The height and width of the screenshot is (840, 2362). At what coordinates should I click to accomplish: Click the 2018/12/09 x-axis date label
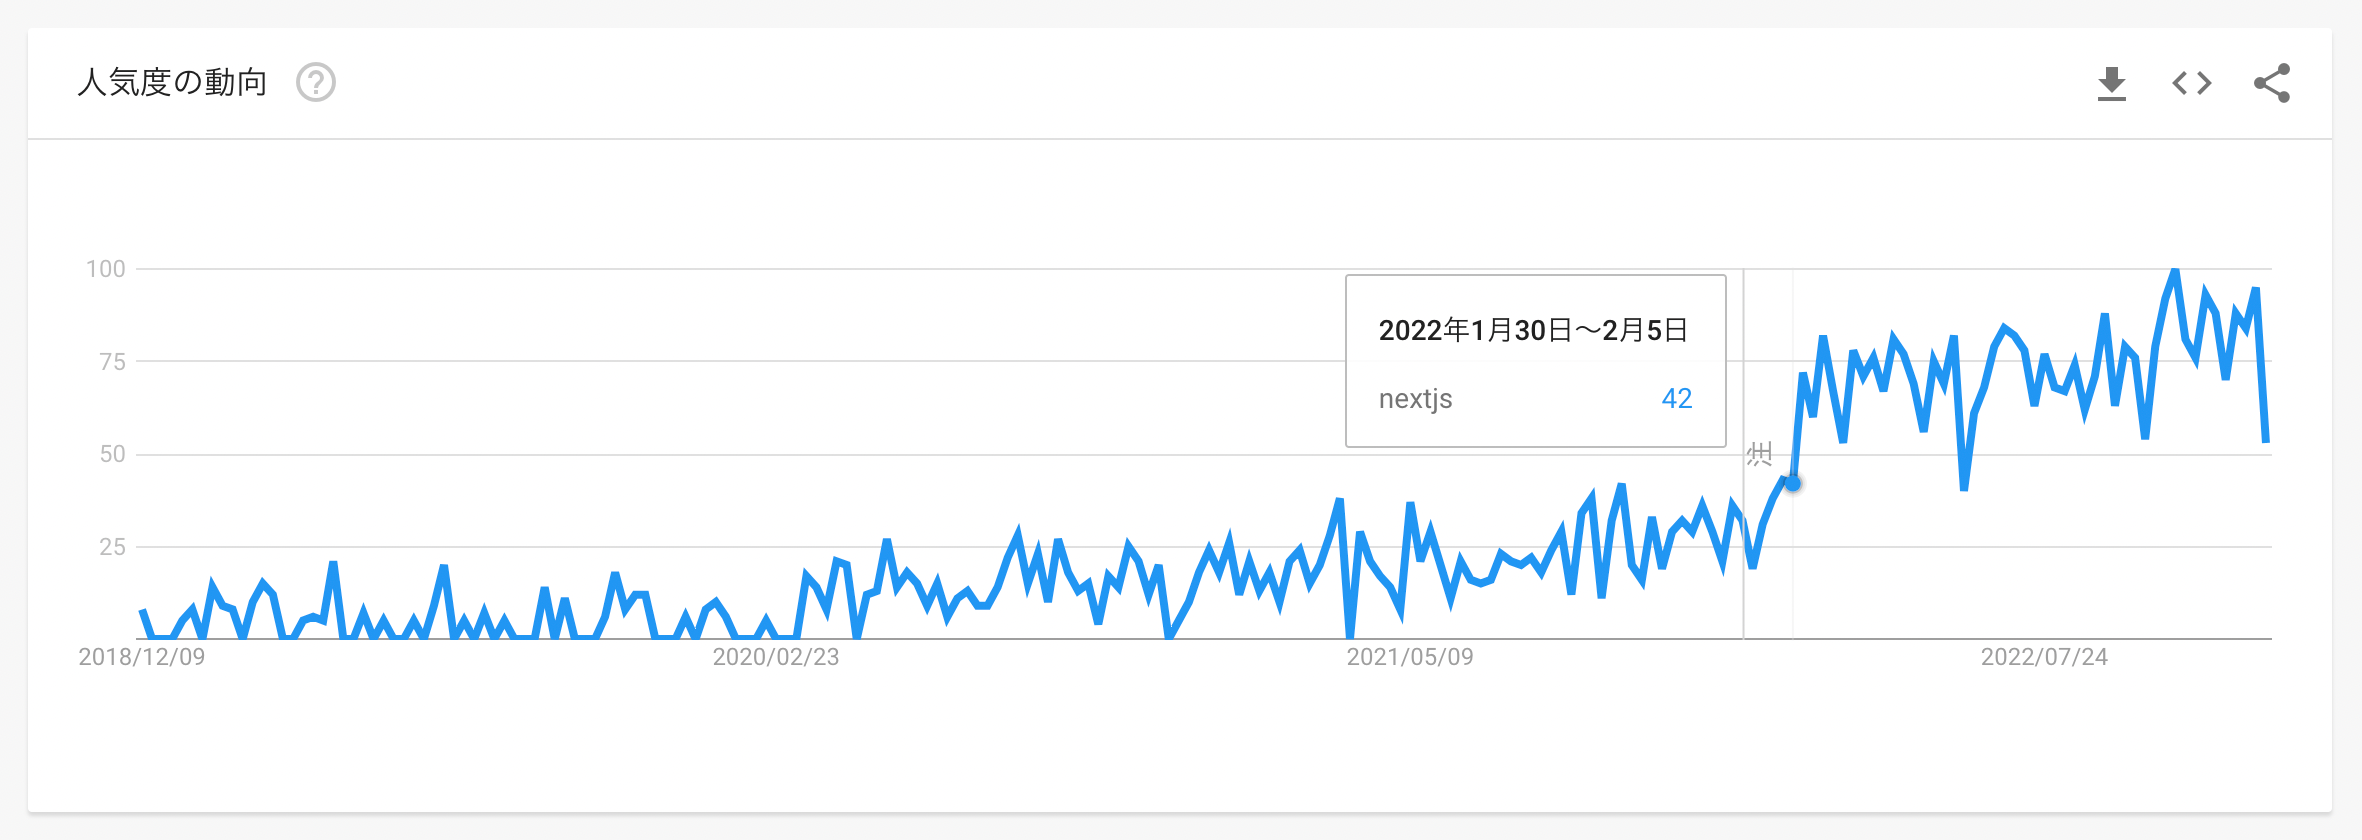click(x=142, y=657)
